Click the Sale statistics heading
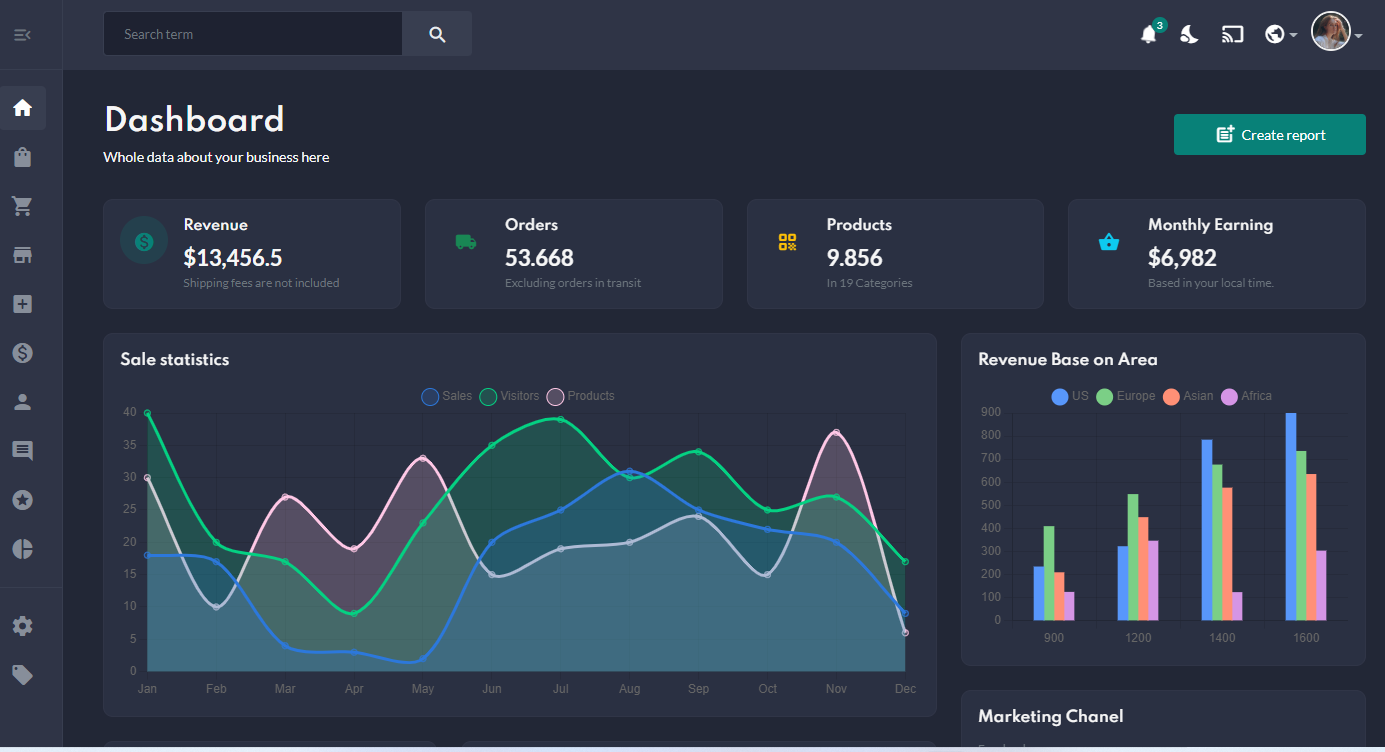This screenshot has width=1385, height=752. coord(175,359)
